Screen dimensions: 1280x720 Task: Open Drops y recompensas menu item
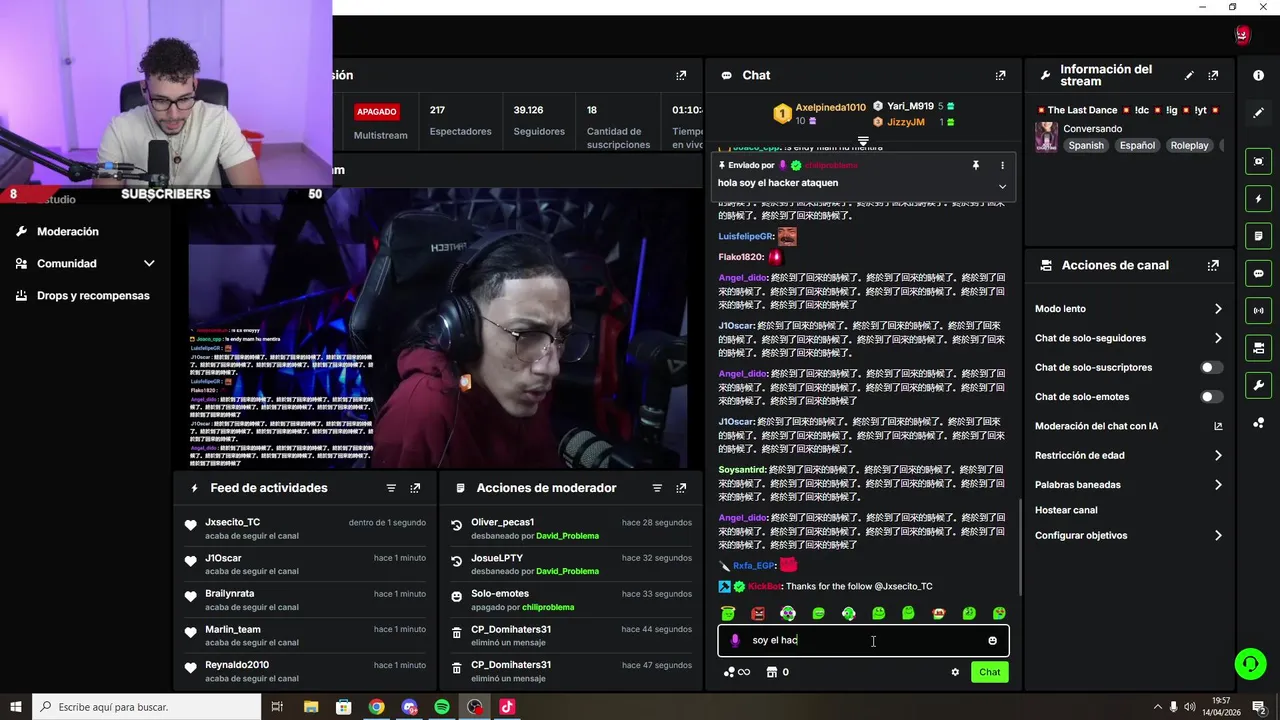click(x=93, y=295)
